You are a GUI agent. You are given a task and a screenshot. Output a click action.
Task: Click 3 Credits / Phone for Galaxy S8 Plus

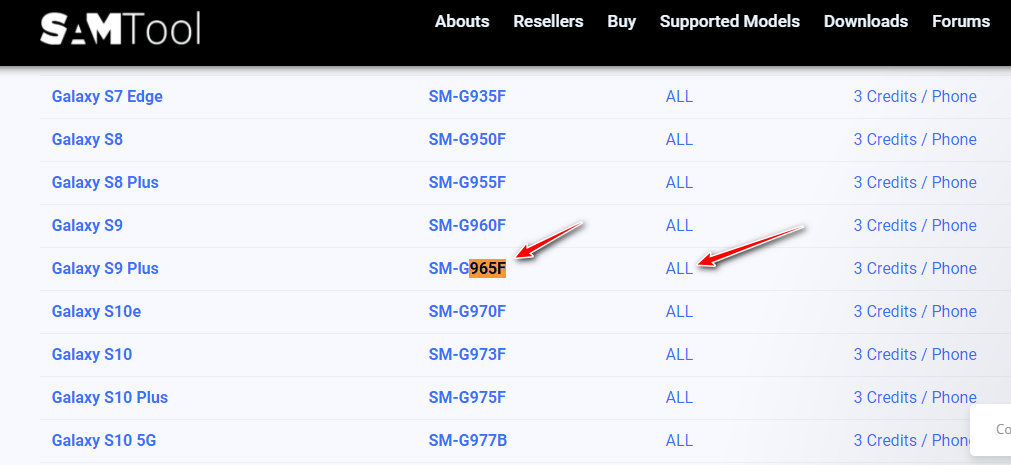[915, 183]
